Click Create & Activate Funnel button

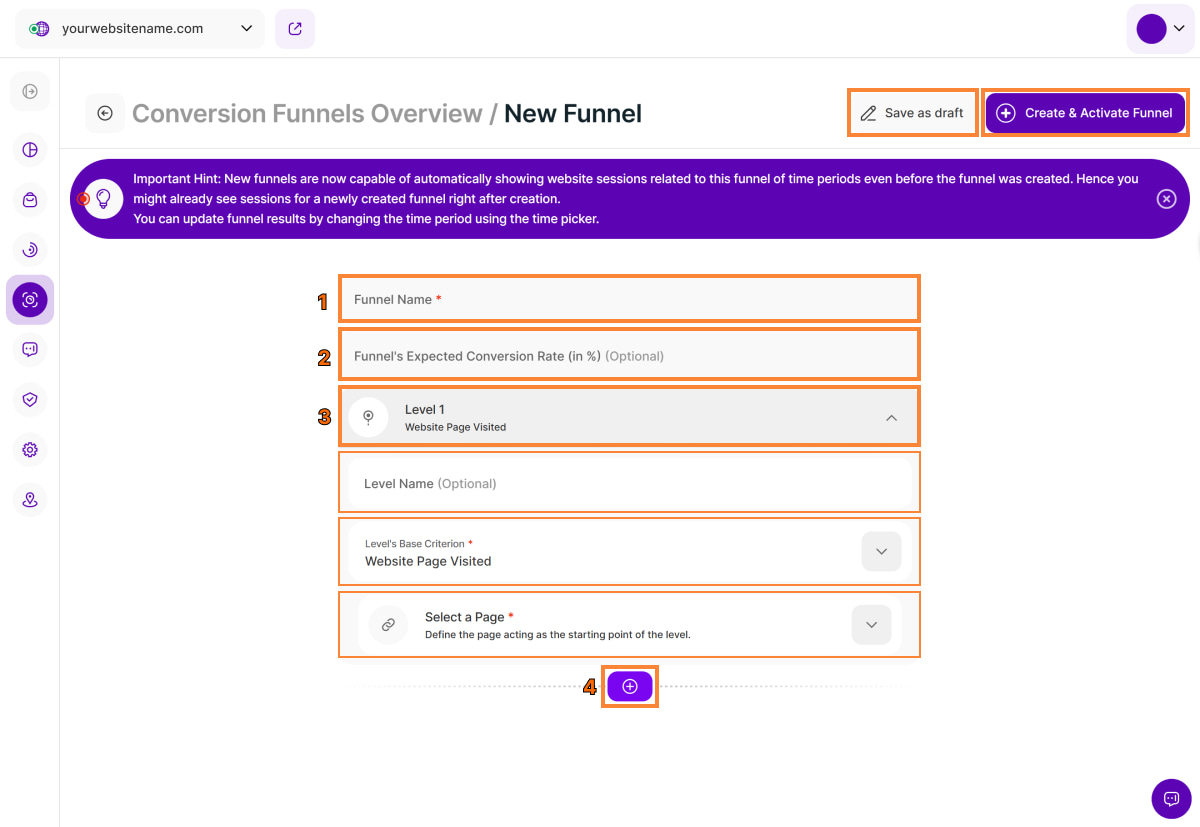point(1086,113)
